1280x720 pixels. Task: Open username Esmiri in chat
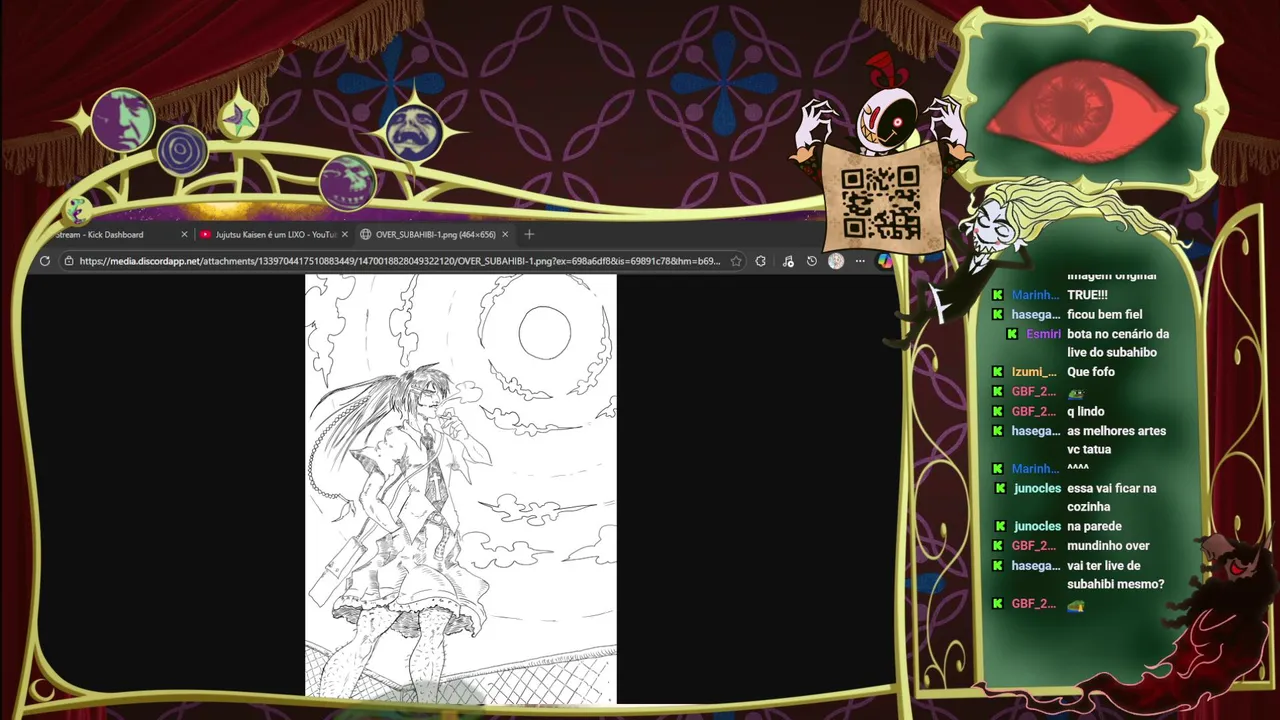coord(1043,334)
